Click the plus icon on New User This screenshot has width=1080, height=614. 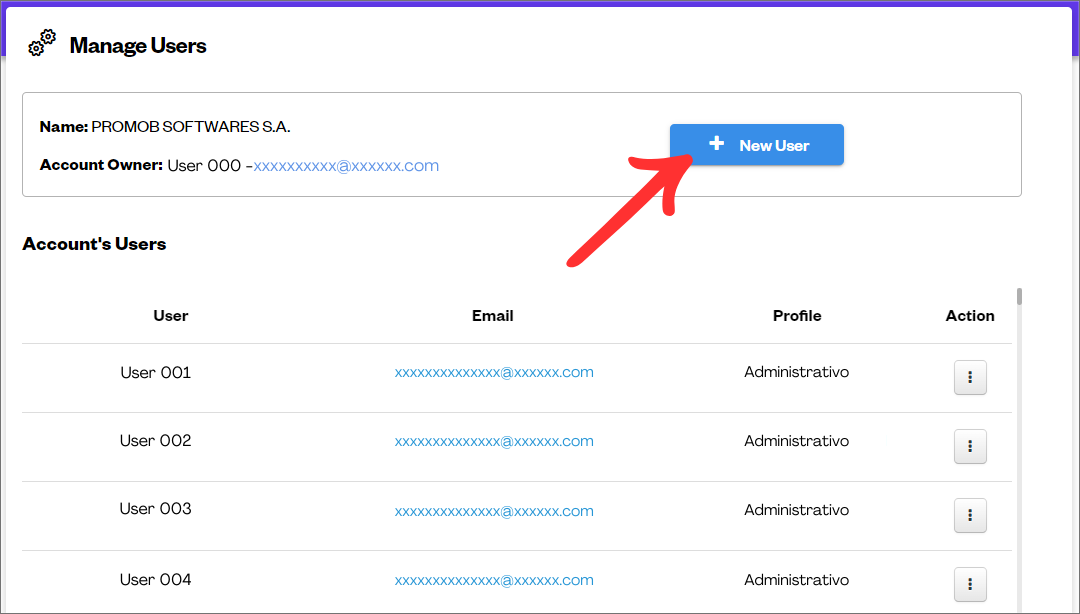click(x=716, y=144)
